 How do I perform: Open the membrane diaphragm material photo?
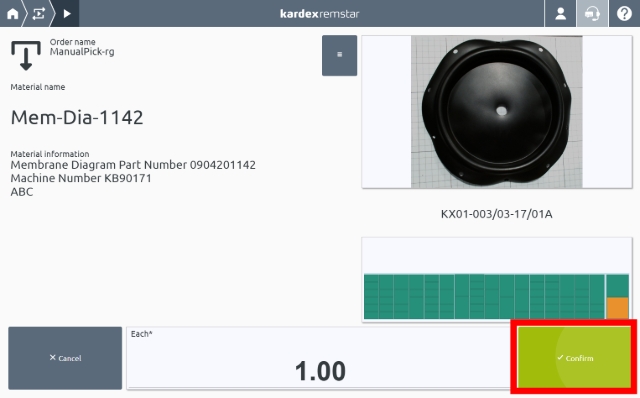497,112
